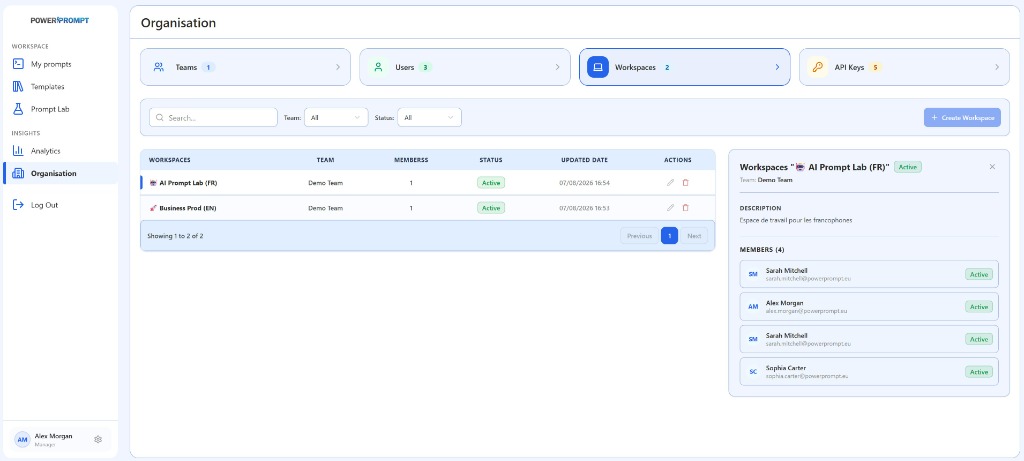Viewport: 1024px width, 461px height.
Task: Click the Status column header
Action: coord(490,160)
